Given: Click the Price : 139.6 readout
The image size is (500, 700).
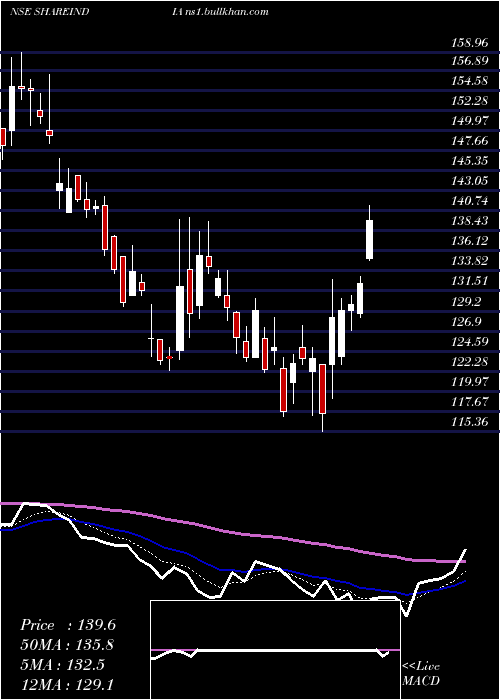Looking at the screenshot, I should pyautogui.click(x=68, y=625).
